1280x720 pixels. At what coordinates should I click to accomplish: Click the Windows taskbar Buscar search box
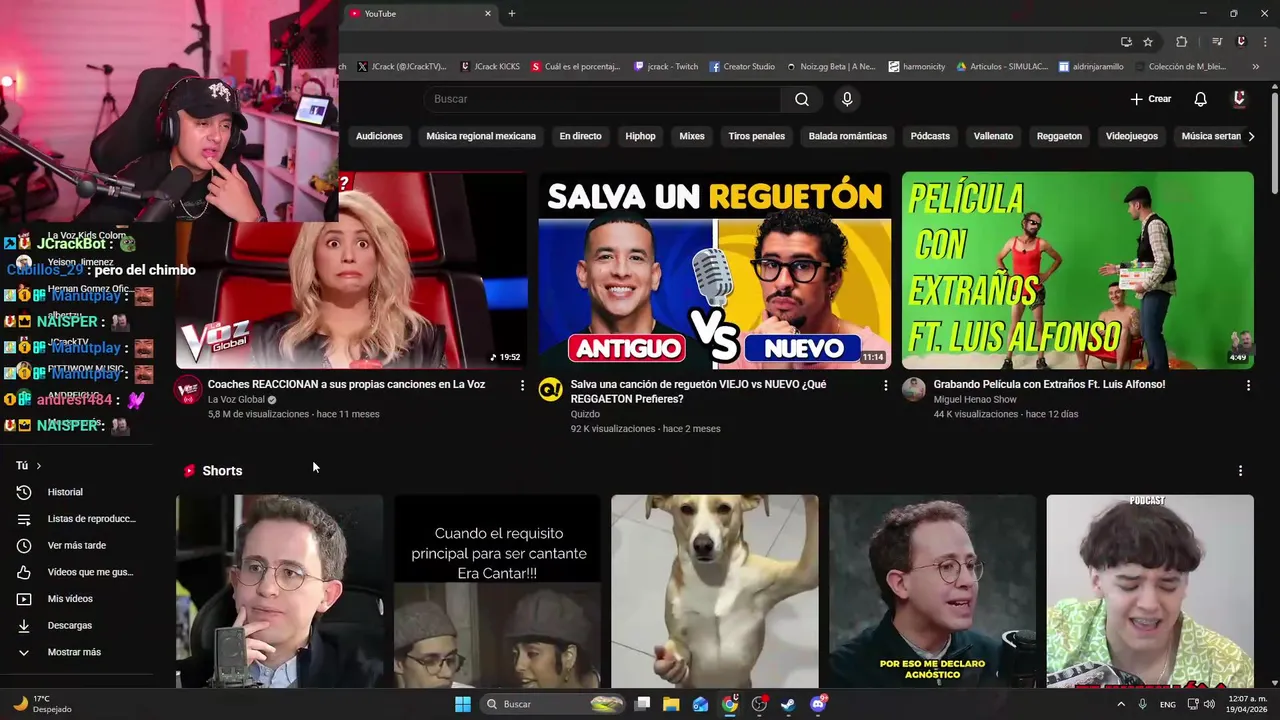(554, 704)
